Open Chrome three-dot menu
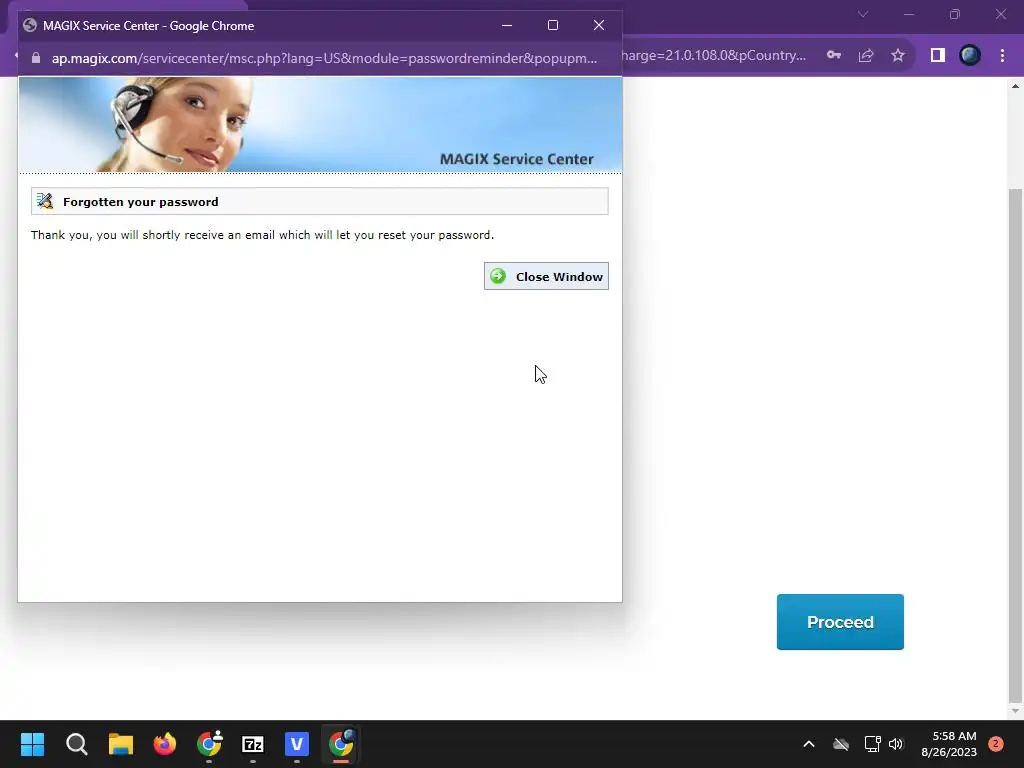This screenshot has height=768, width=1024. click(x=1002, y=56)
